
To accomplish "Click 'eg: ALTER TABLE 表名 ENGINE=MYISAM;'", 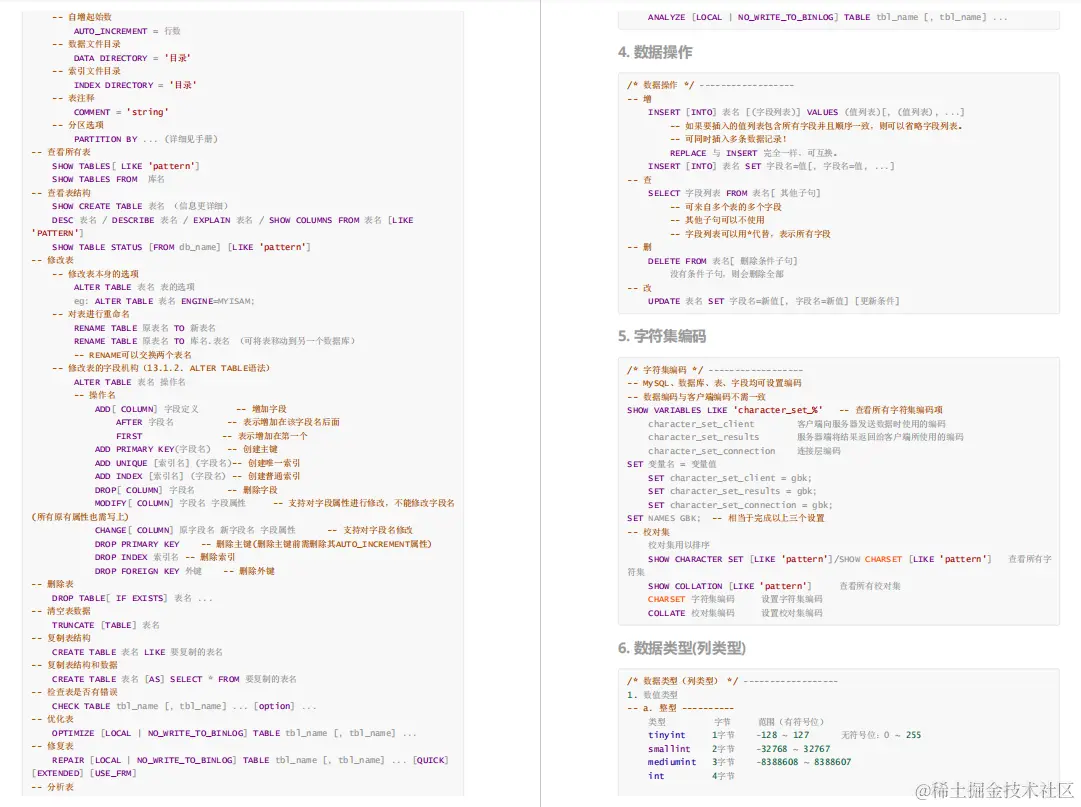I will [164, 301].
